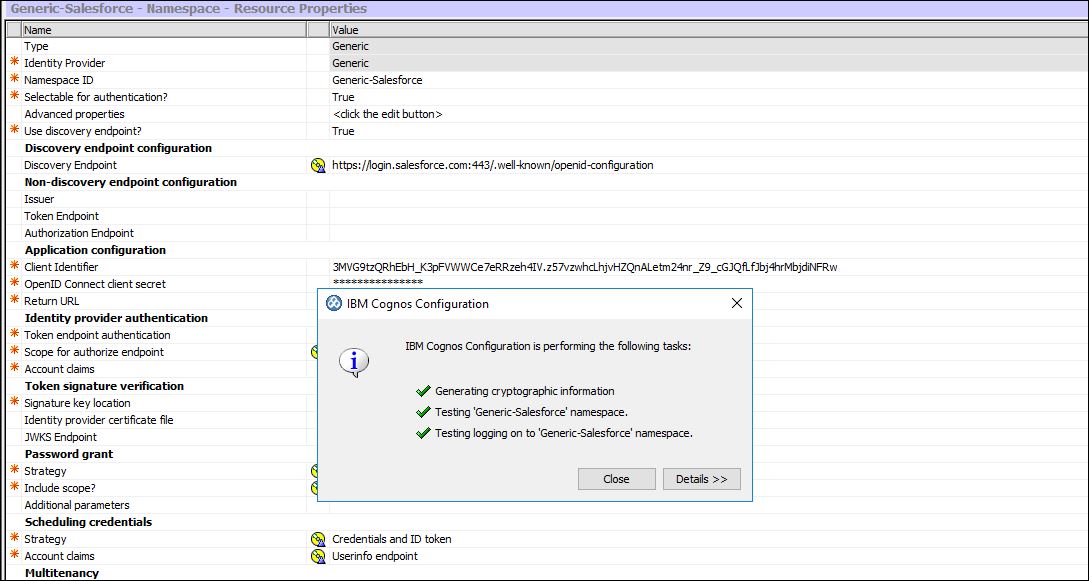
Task: Click the Value column header
Action: (x=709, y=30)
